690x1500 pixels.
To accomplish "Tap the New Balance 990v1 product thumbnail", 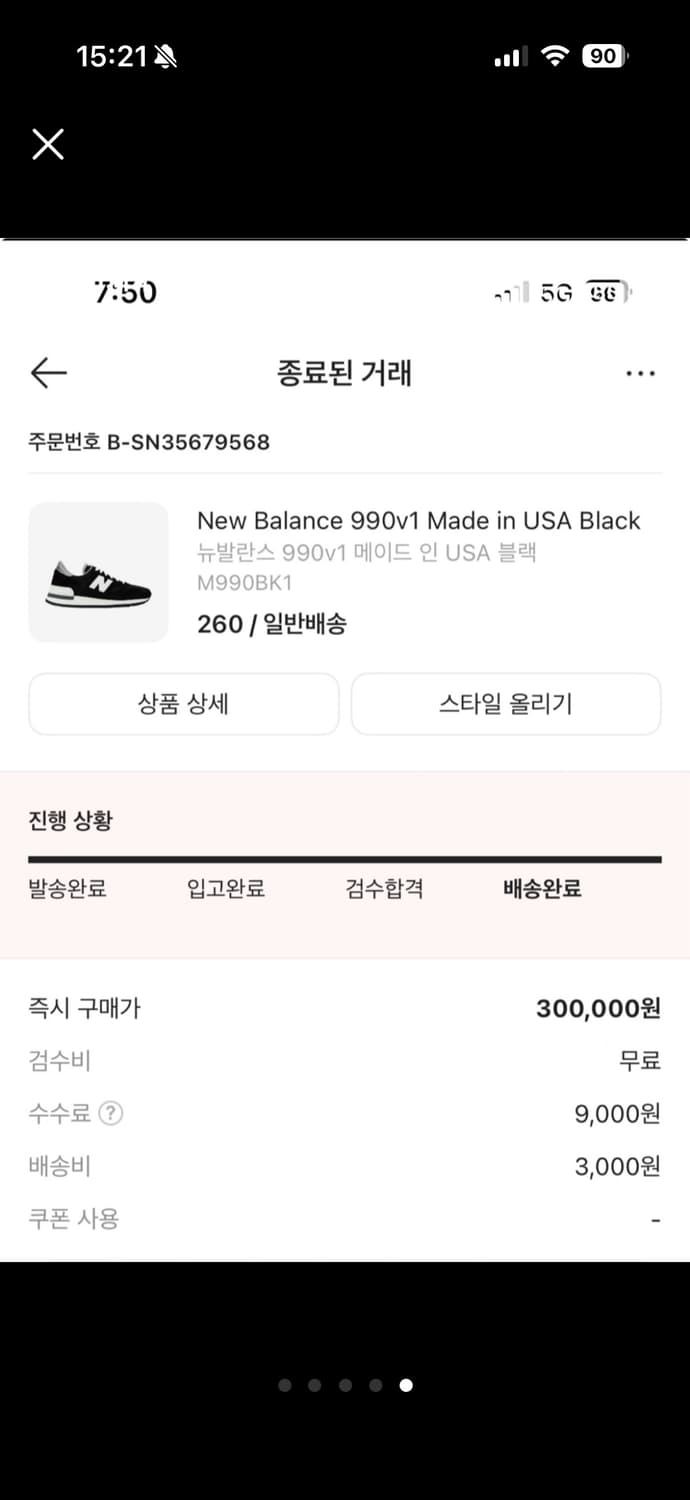I will tap(98, 572).
